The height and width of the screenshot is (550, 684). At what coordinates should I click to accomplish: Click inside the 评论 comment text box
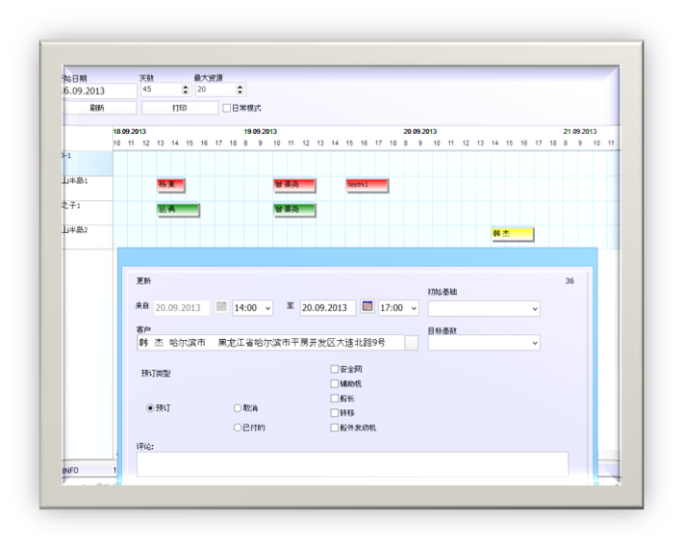(x=352, y=463)
